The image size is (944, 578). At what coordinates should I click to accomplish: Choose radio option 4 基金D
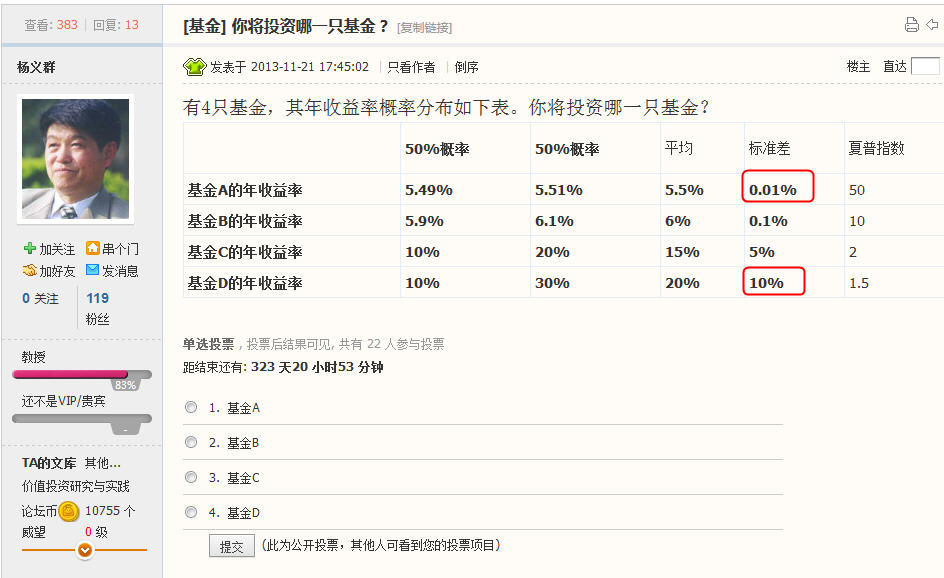(191, 512)
